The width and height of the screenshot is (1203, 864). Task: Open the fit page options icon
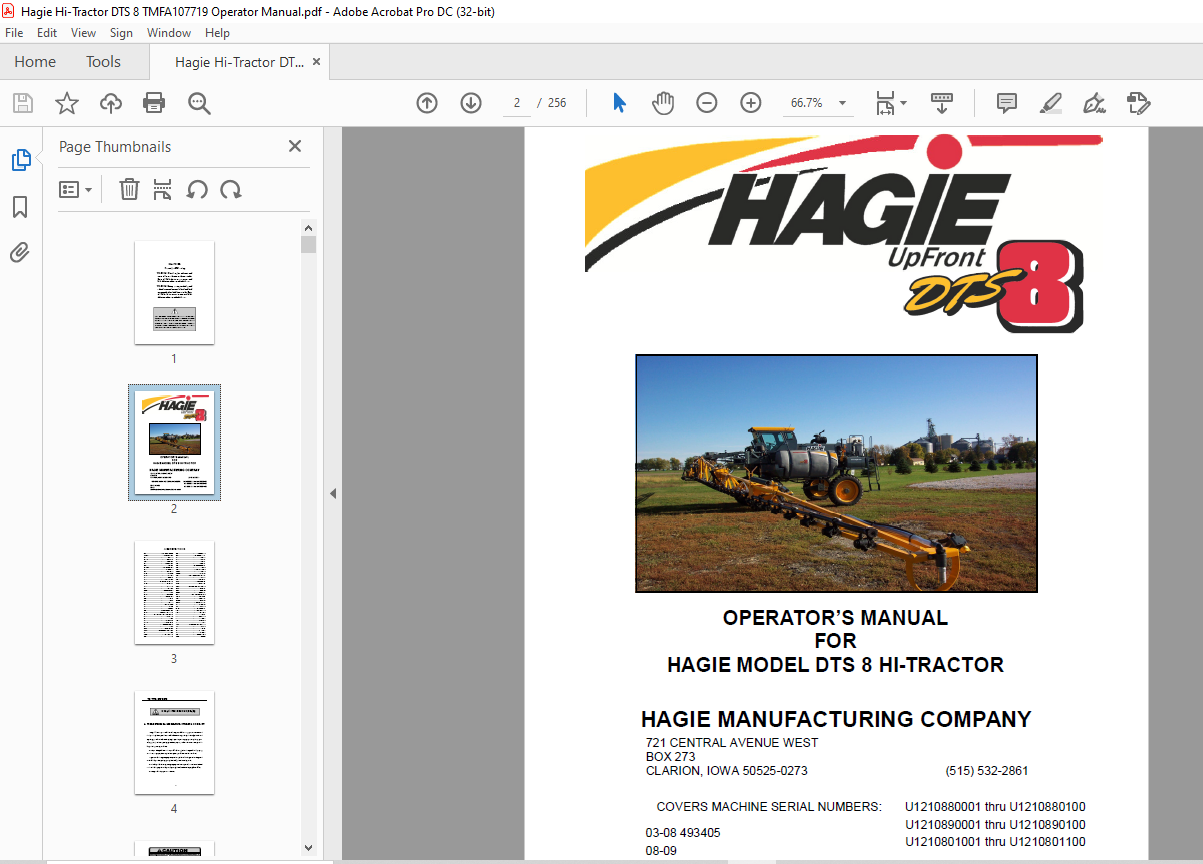886,103
